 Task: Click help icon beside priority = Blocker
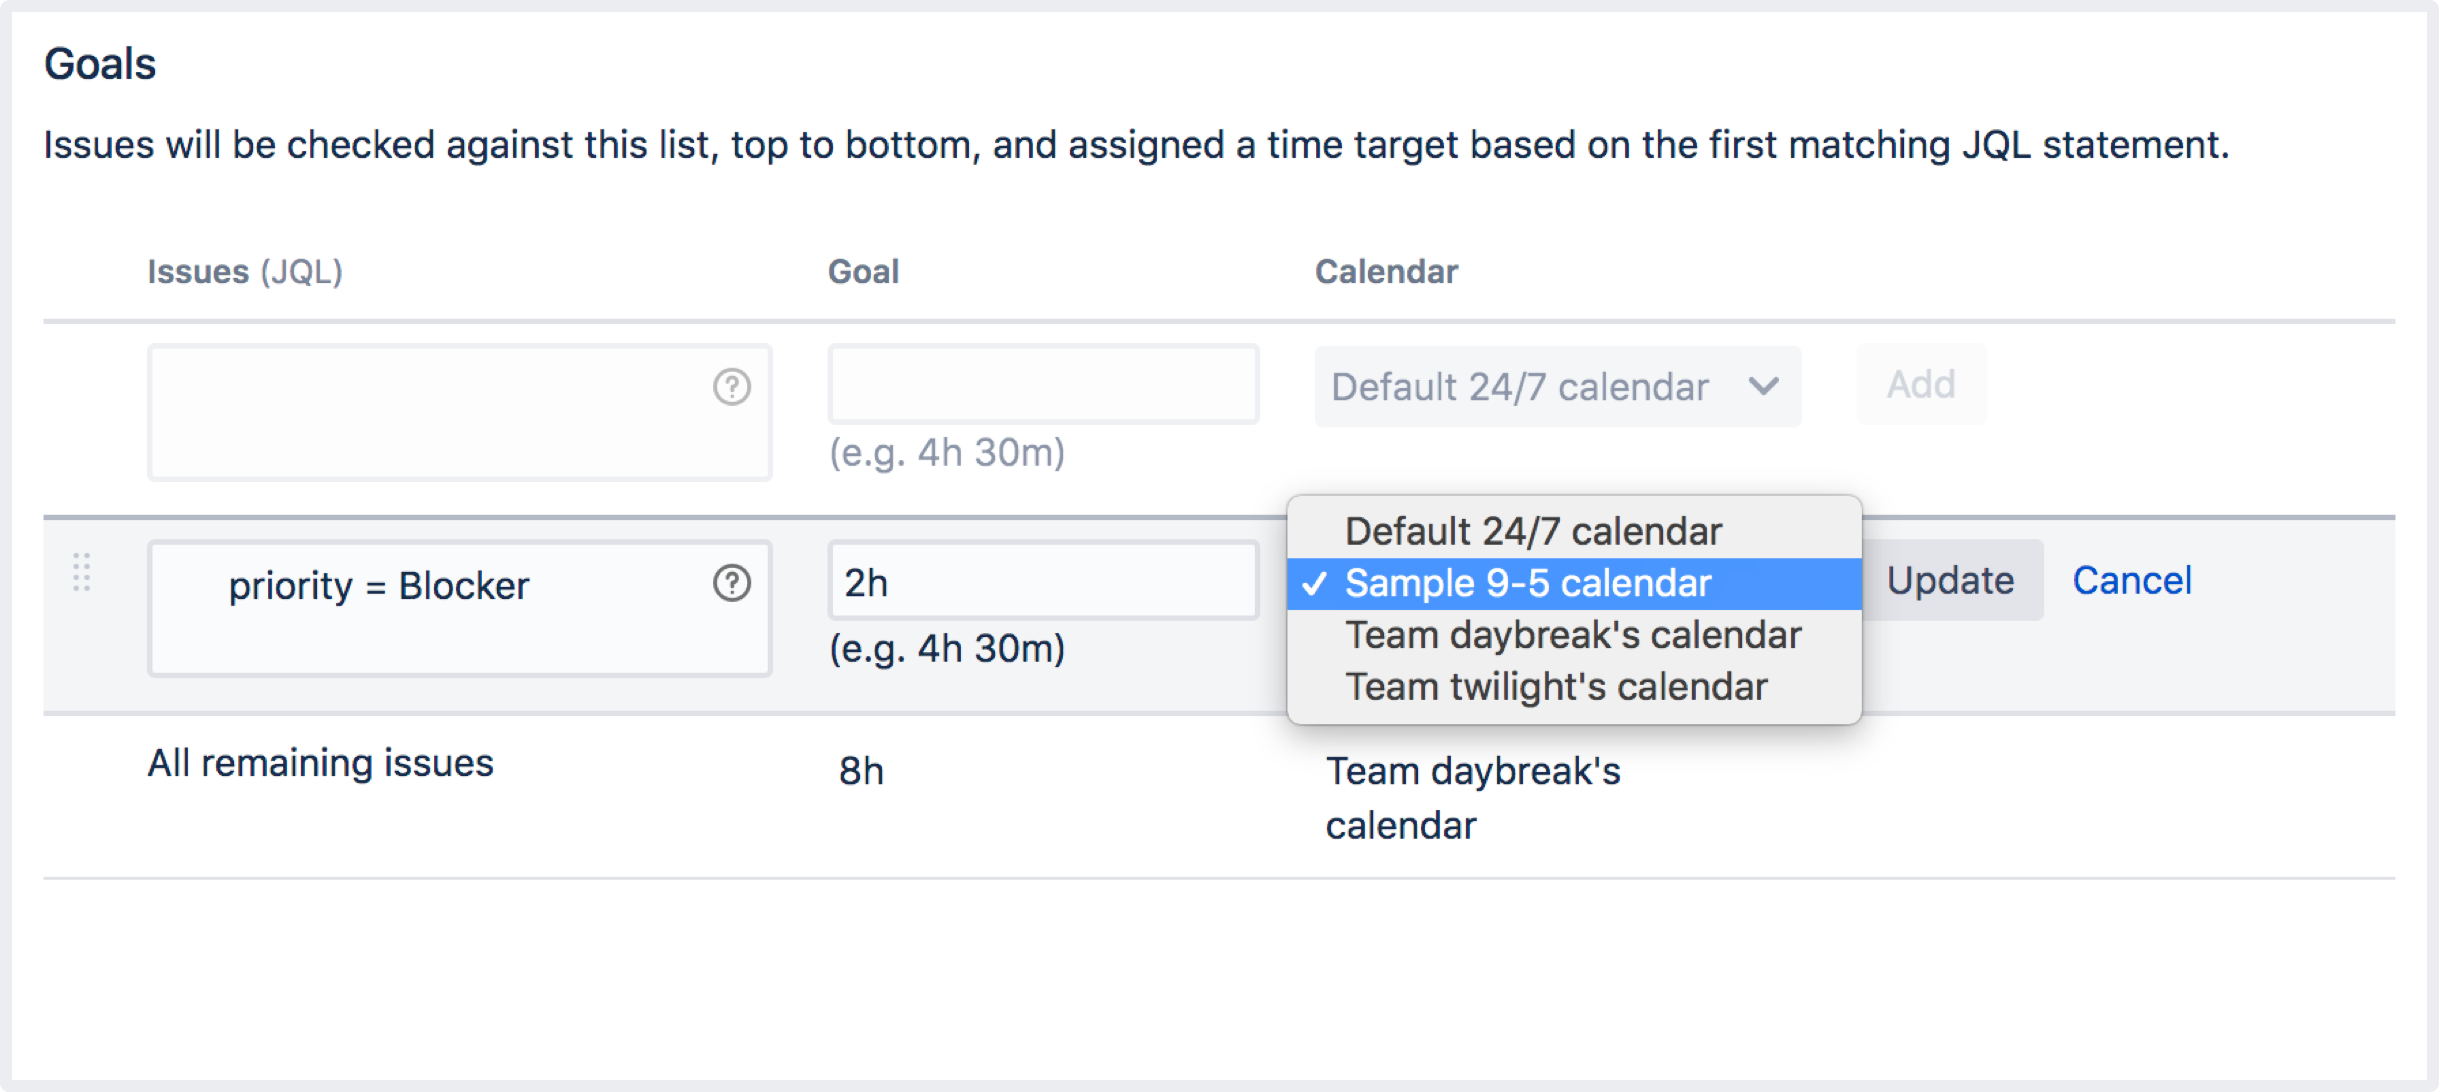(x=731, y=582)
